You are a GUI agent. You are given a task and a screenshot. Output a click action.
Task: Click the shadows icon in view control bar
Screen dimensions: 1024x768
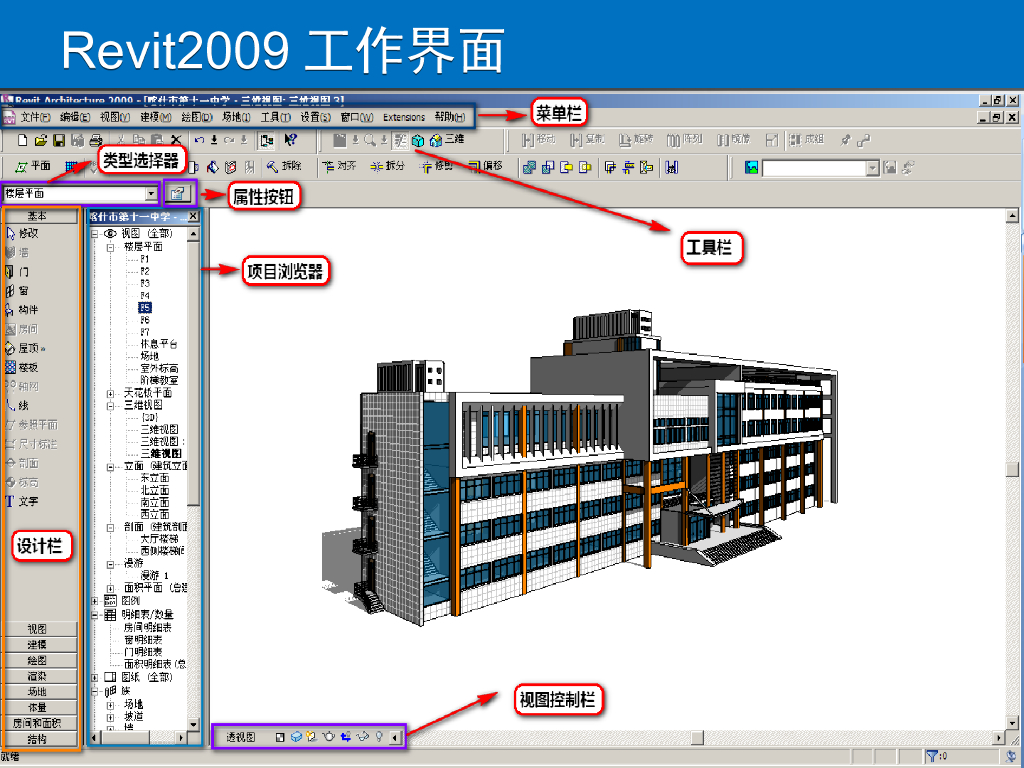pos(312,737)
